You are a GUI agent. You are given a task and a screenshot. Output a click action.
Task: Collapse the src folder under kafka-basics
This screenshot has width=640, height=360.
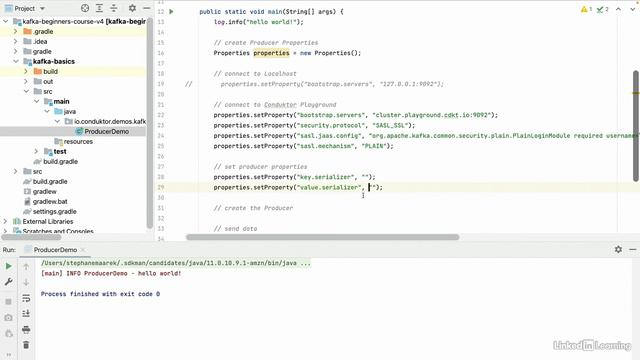click(x=26, y=91)
